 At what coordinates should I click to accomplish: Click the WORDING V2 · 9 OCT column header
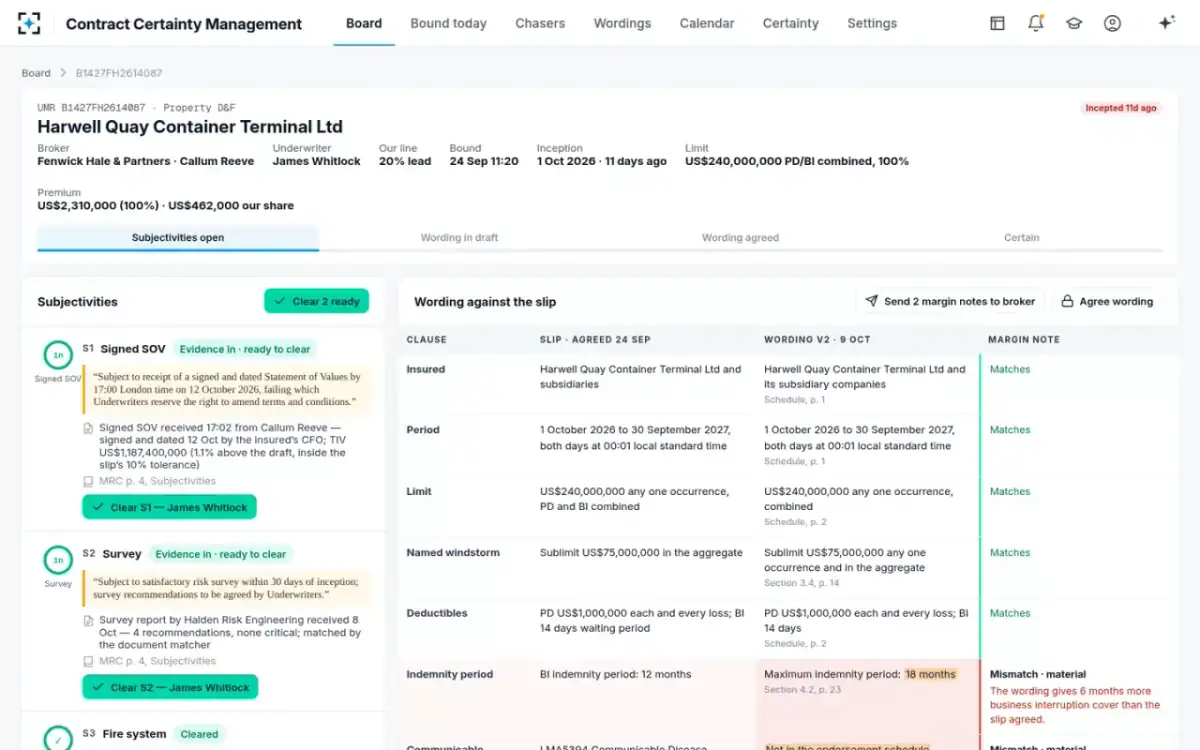[817, 340]
